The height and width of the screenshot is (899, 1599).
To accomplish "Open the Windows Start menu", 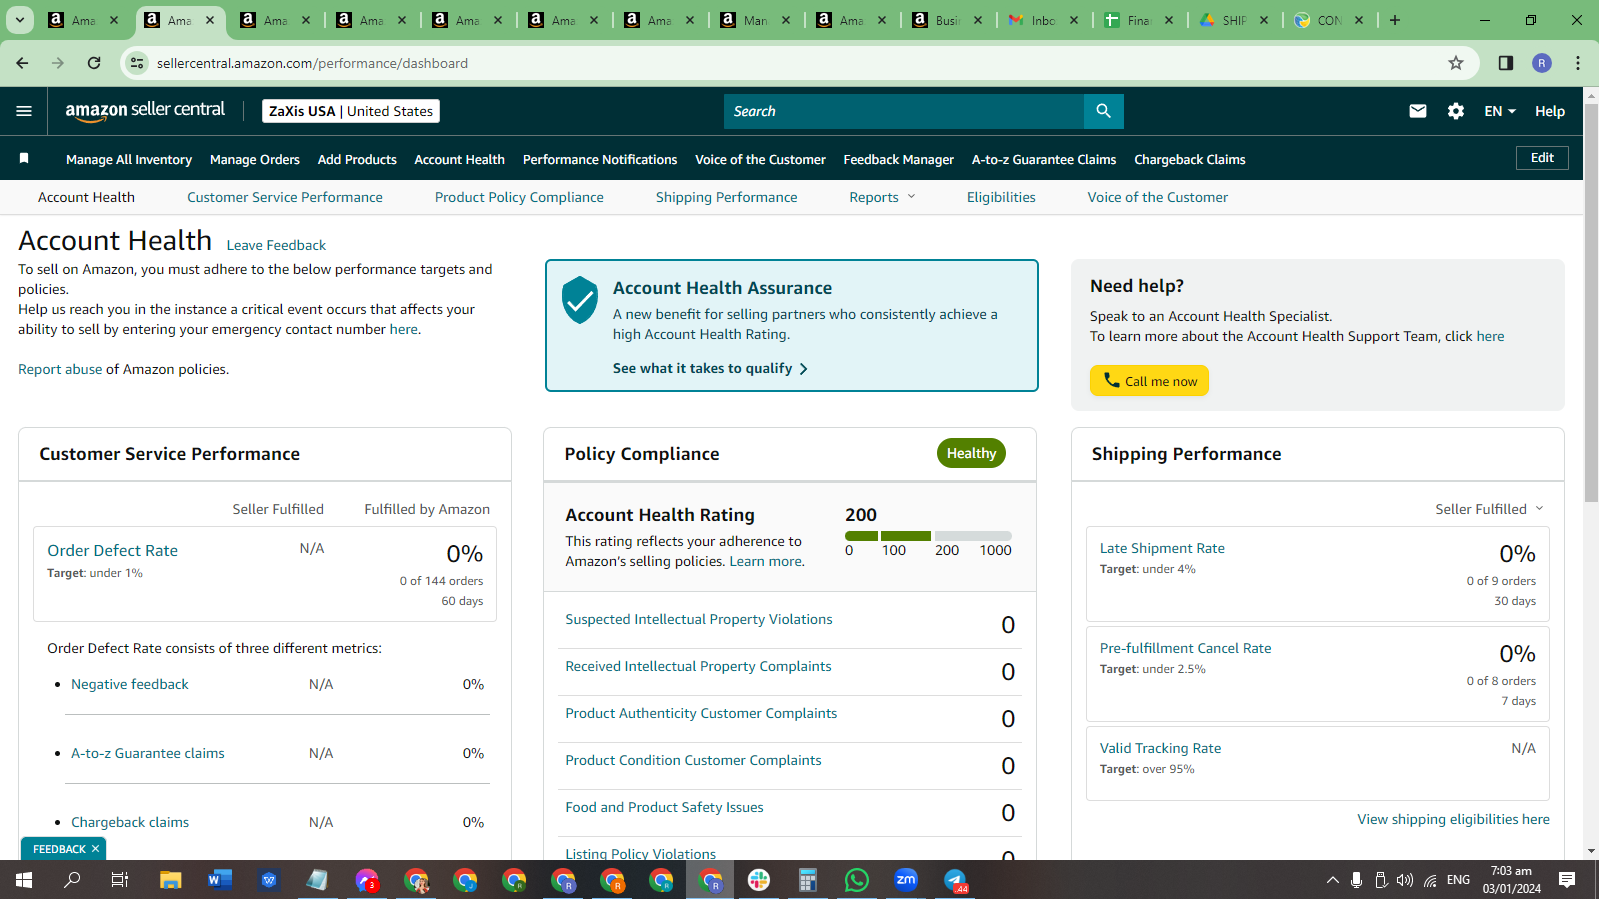I will 24,880.
